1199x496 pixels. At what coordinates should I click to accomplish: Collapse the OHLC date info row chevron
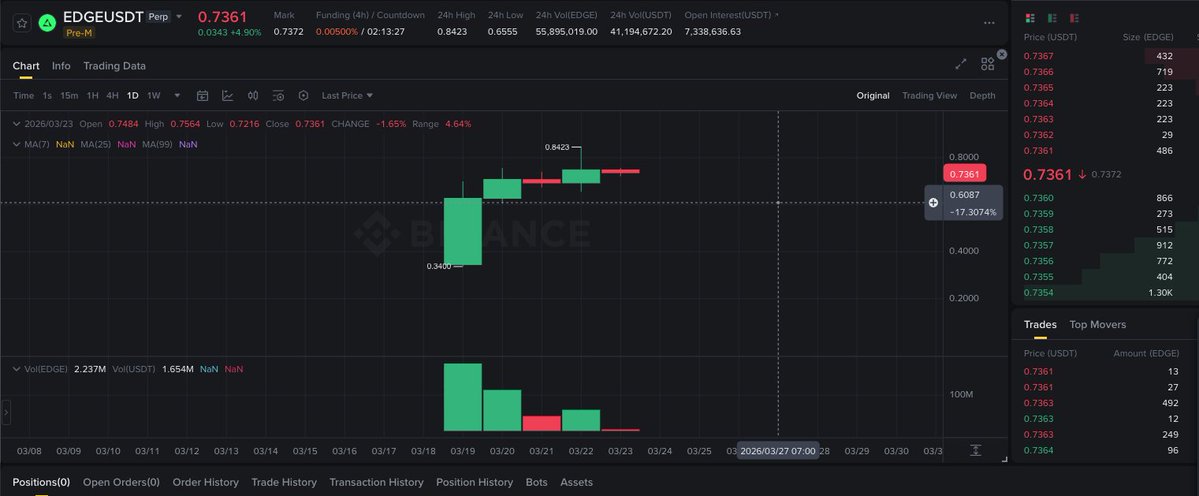pyautogui.click(x=17, y=124)
